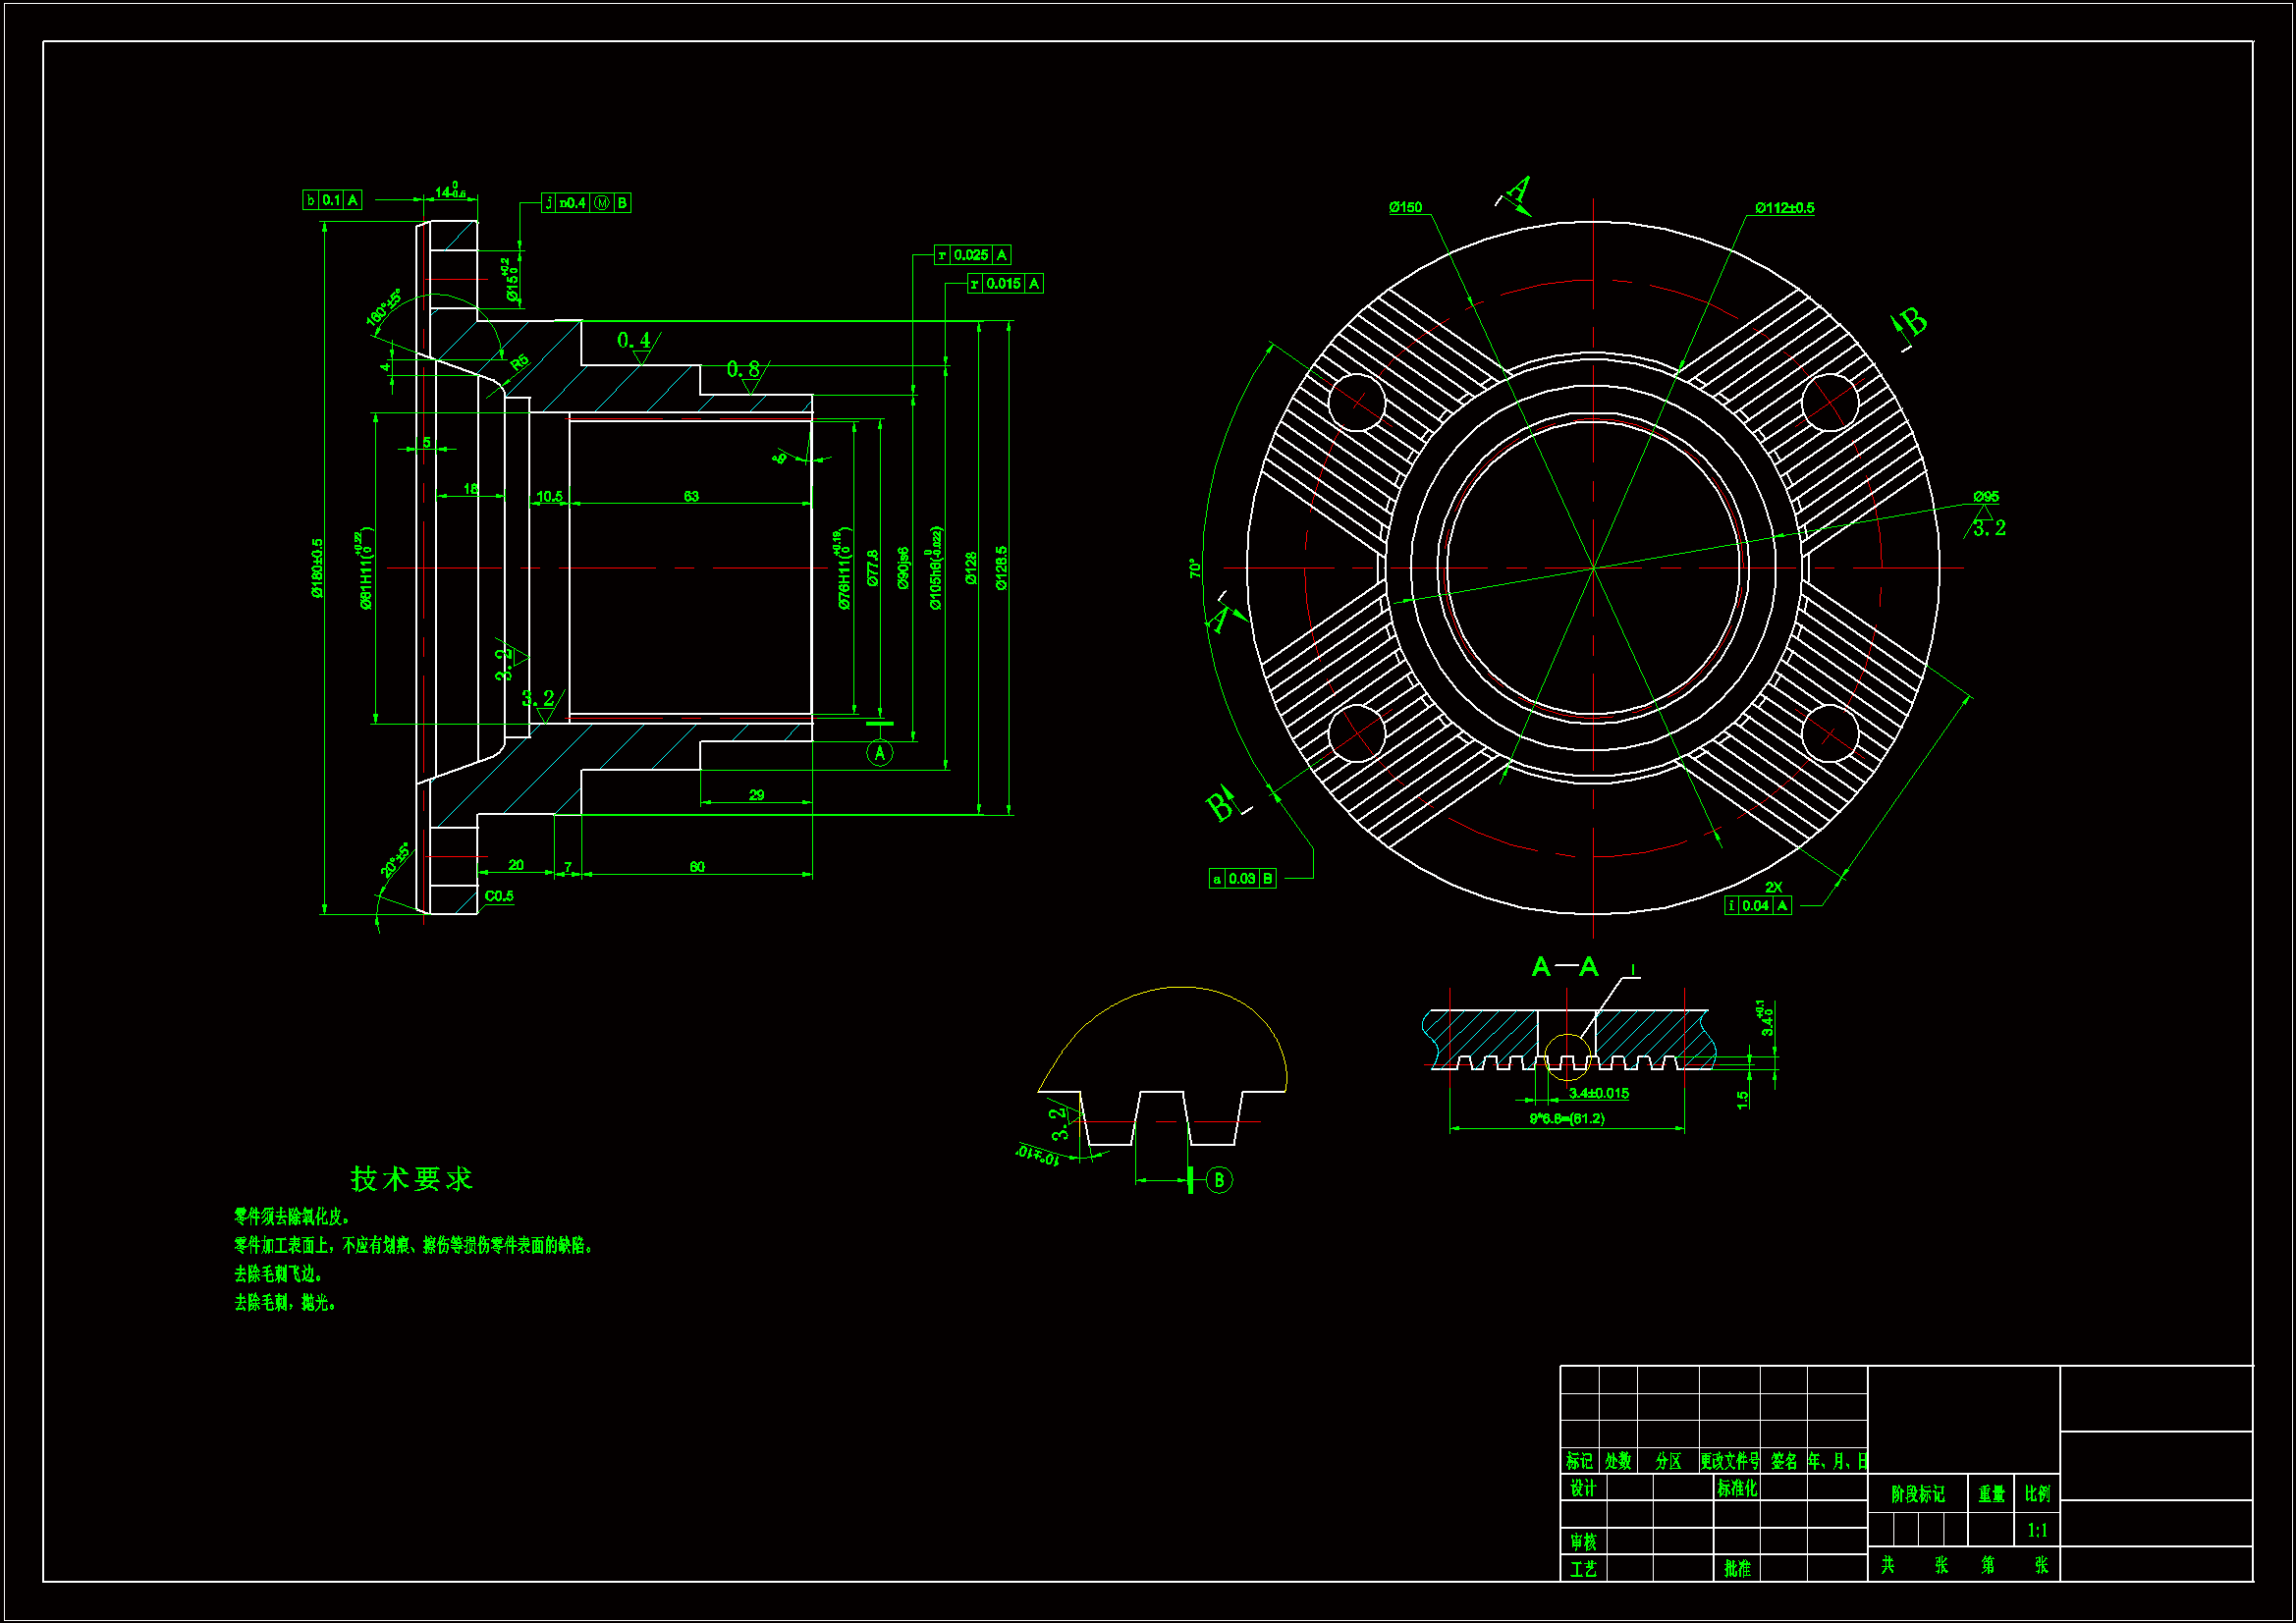Click the 0.03 B feature control frame

click(1242, 879)
